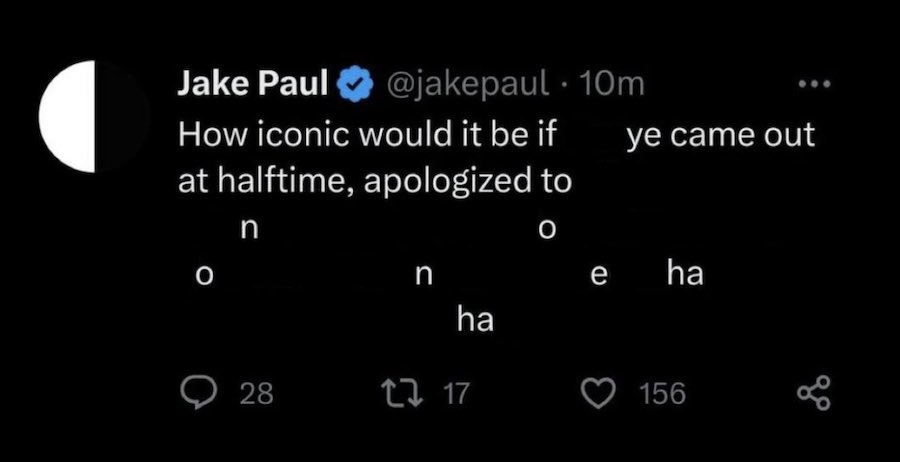Image resolution: width=900 pixels, height=462 pixels.
Task: Click the retweet count 17
Action: coord(454,394)
